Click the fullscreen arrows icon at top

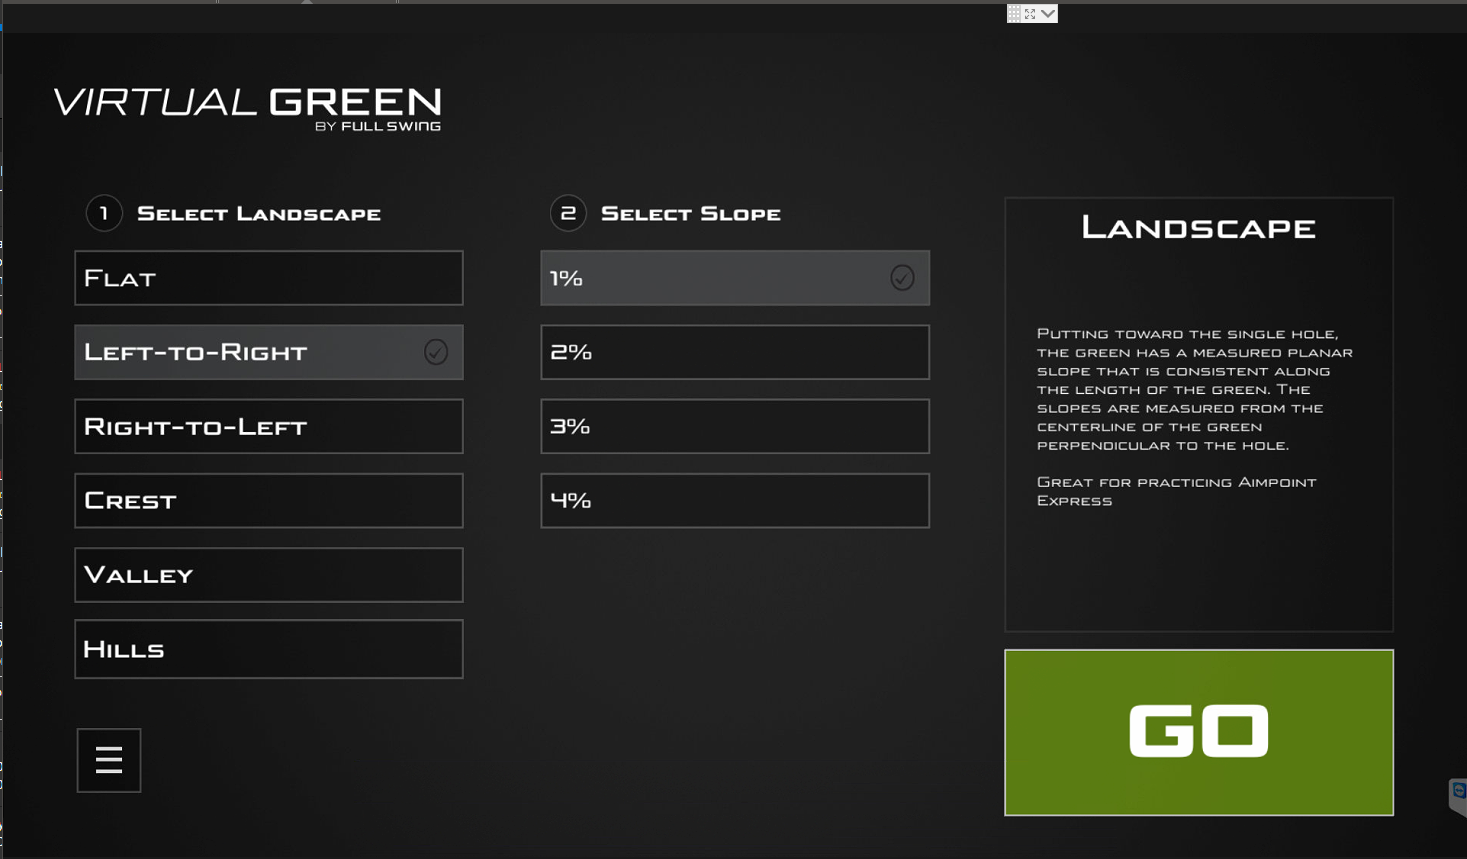coord(1030,14)
